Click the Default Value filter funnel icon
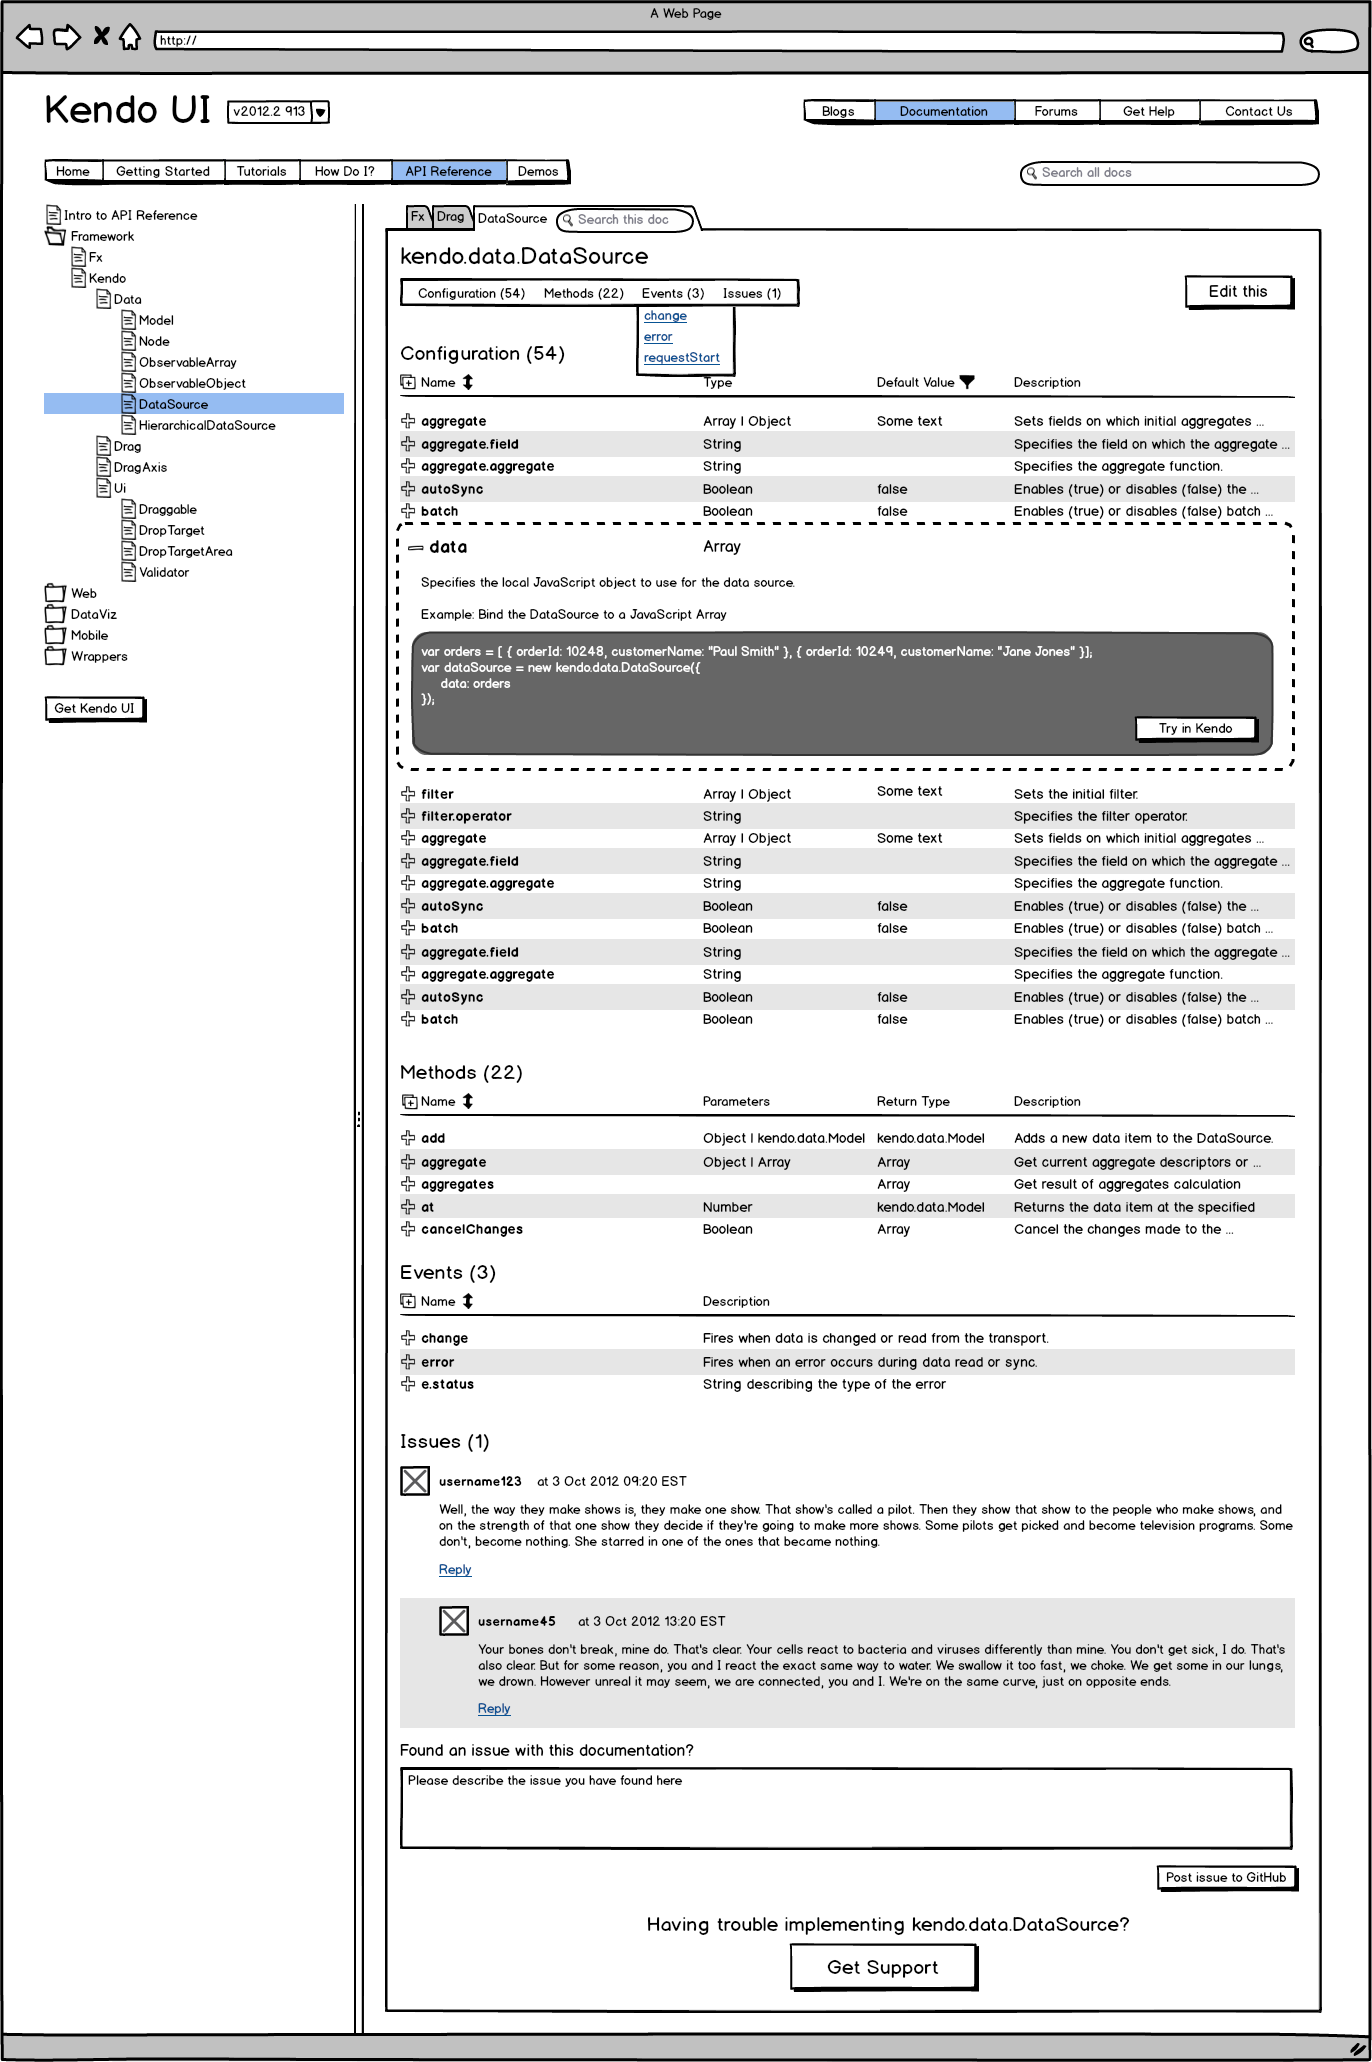Viewport: 1372px width, 2062px height. (x=967, y=382)
